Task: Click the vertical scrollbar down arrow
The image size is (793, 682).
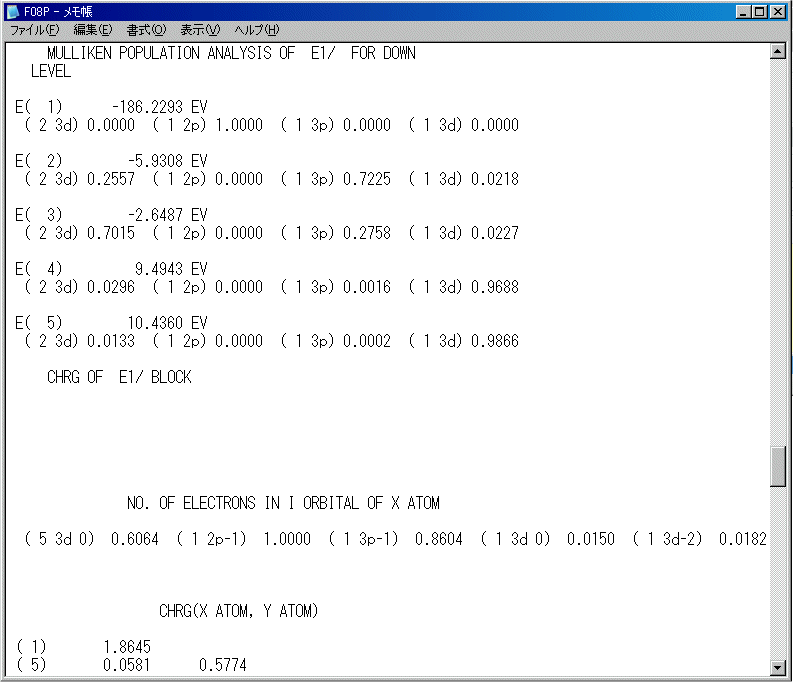Action: coord(778,667)
